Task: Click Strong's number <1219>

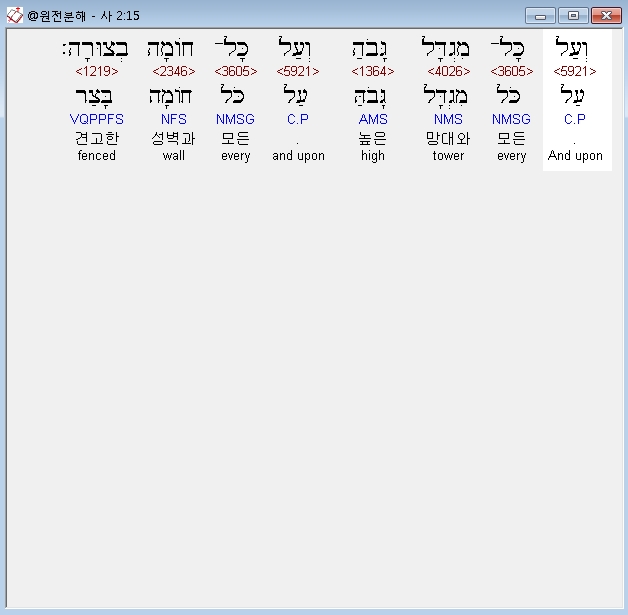Action: [x=97, y=71]
